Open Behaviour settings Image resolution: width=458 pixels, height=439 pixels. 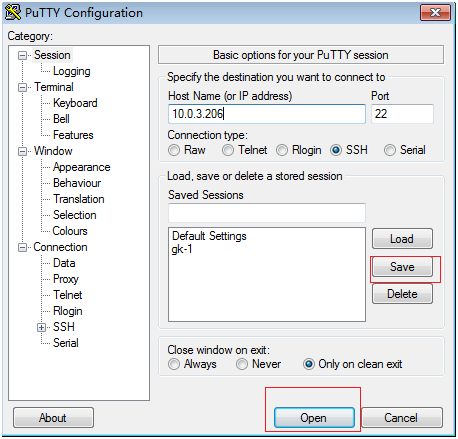pyautogui.click(x=77, y=183)
